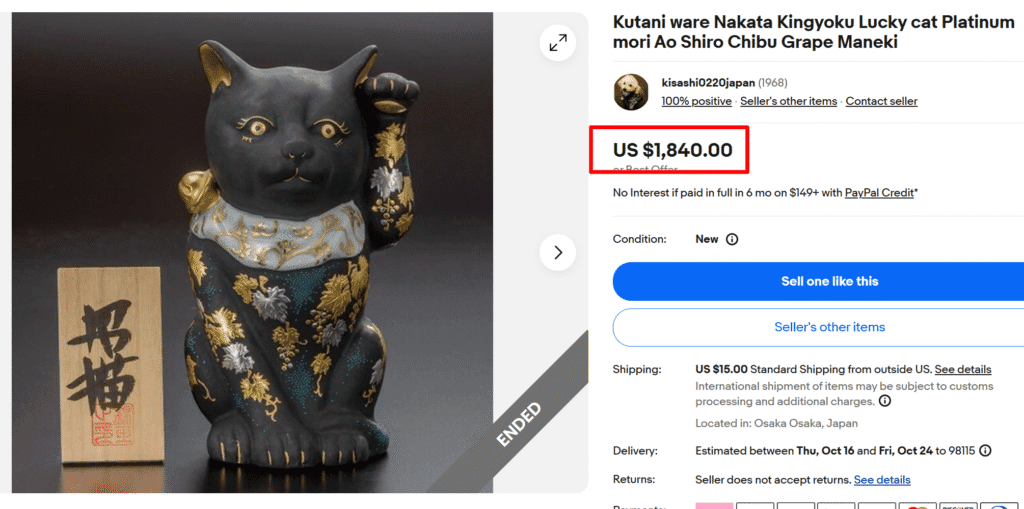Open the Condition info icon
1024x509 pixels.
coord(731,240)
